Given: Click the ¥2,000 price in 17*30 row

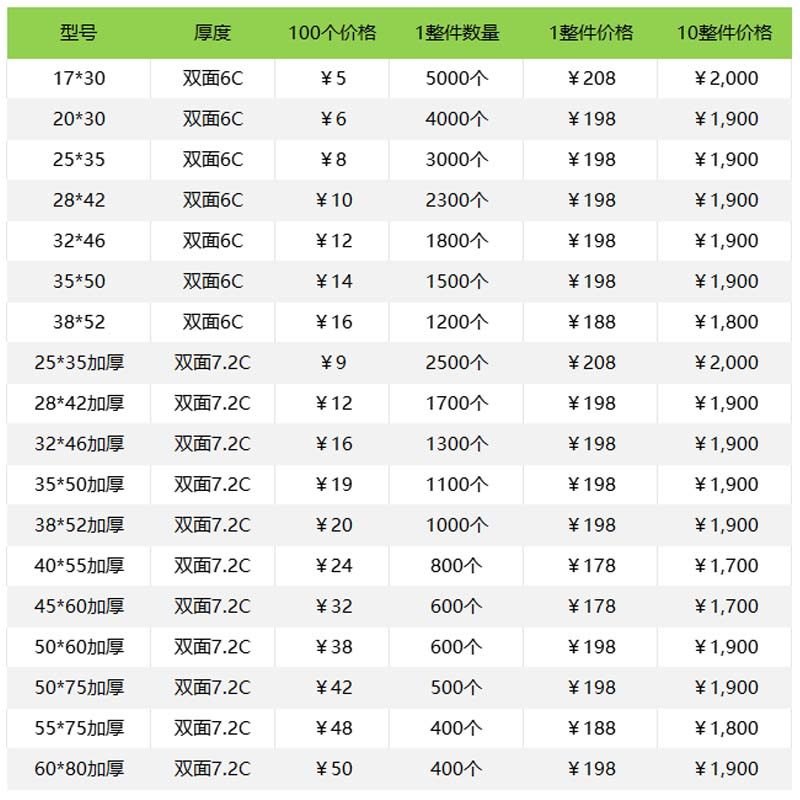Looking at the screenshot, I should coord(726,78).
